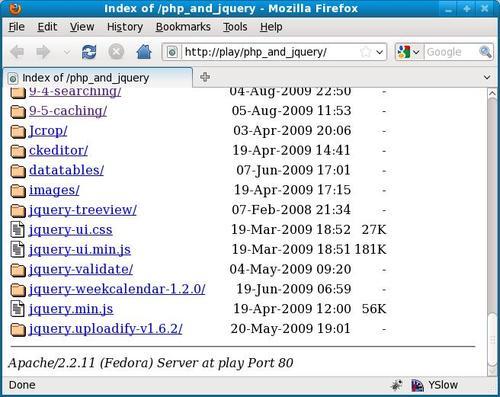Image resolution: width=500 pixels, height=397 pixels.
Task: Open the jquery-ui.css file link
Action: [71, 230]
